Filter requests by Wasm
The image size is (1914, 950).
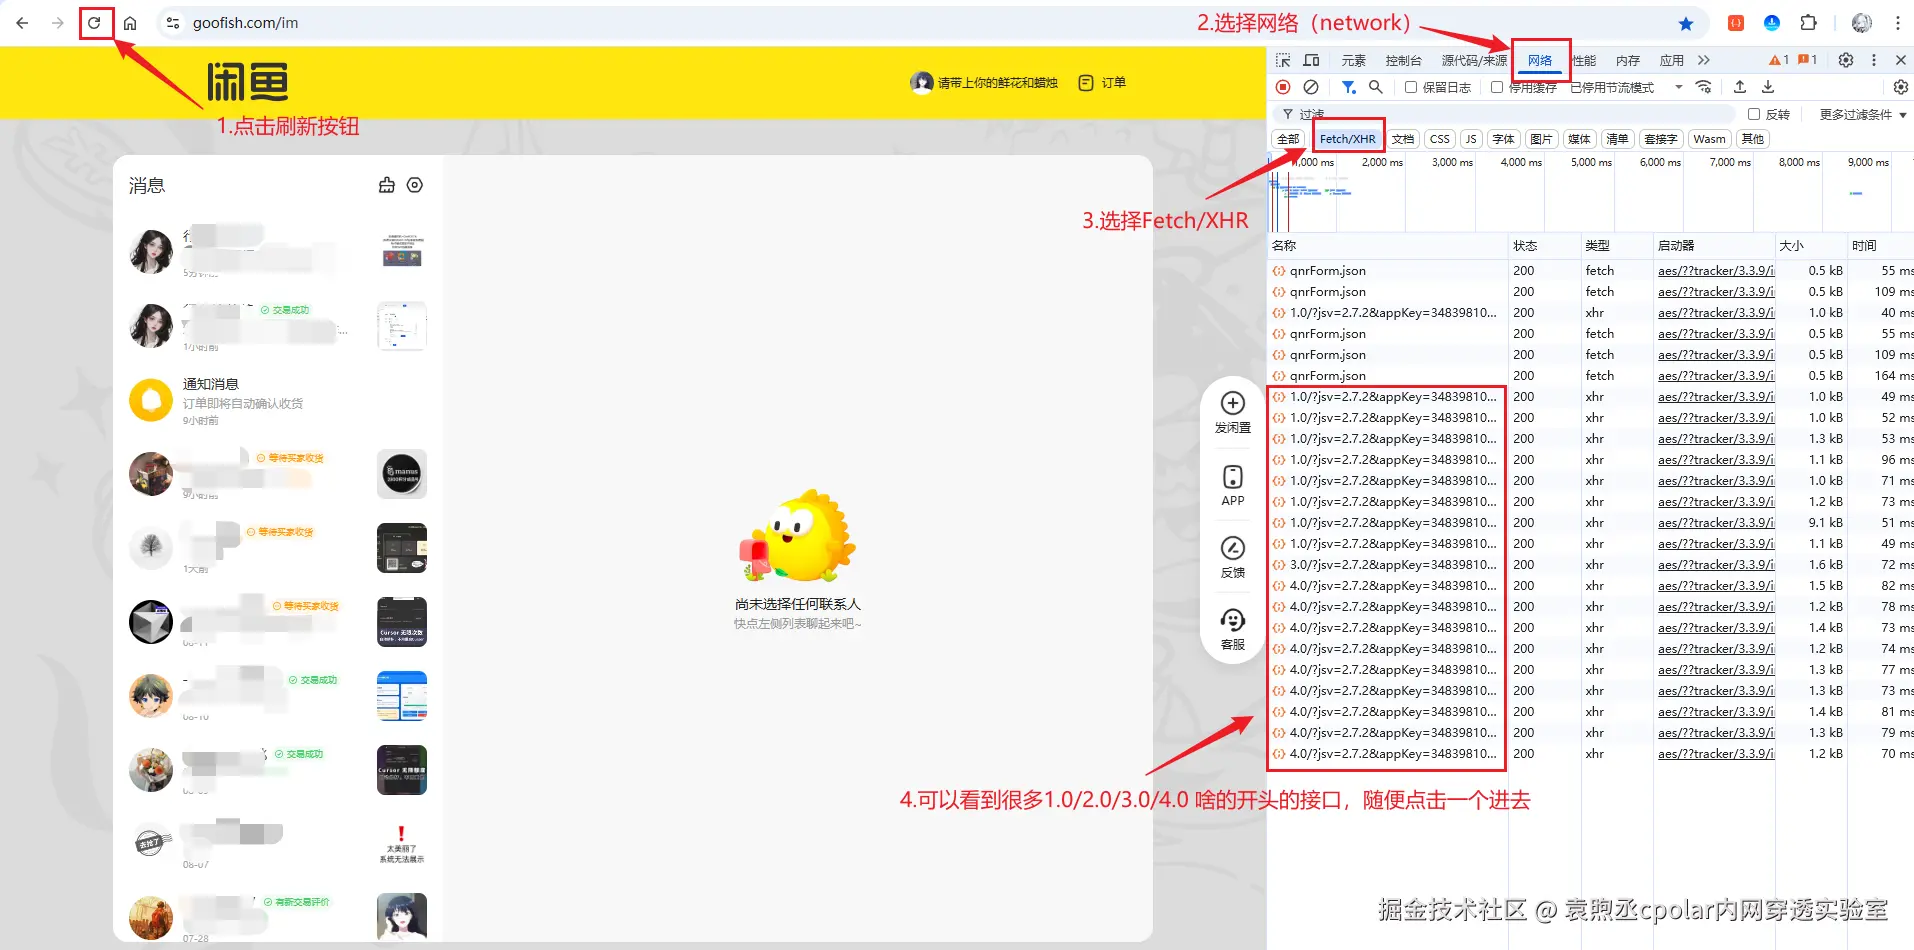[1709, 139]
